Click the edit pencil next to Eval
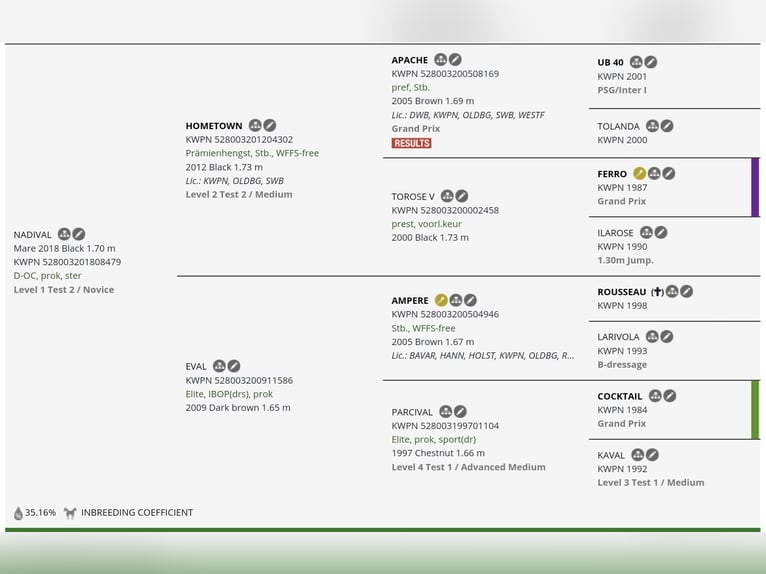The width and height of the screenshot is (766, 574). coord(234,366)
